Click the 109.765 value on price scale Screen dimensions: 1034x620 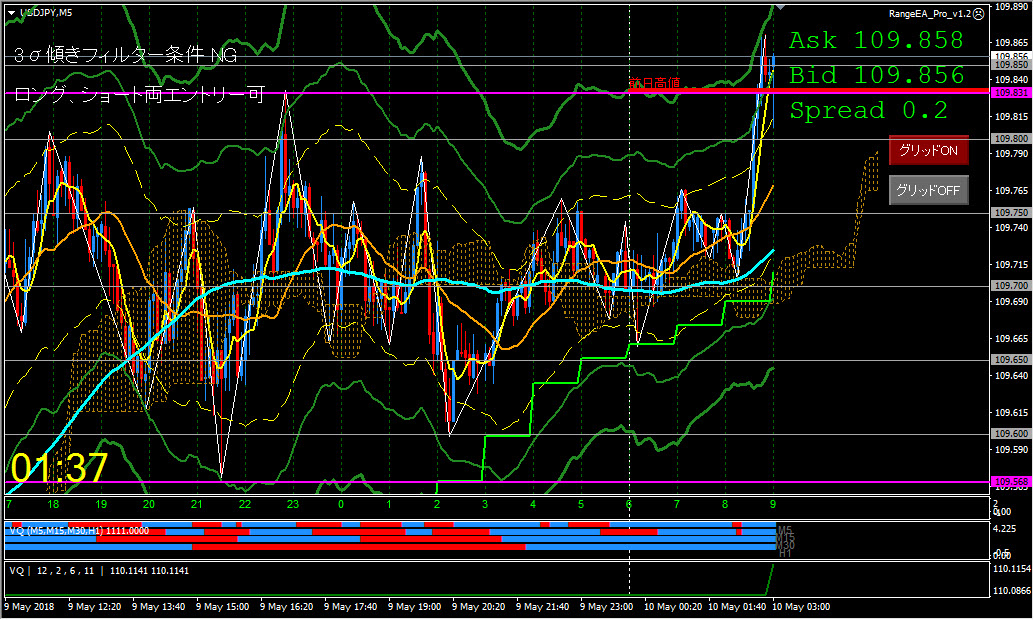(1012, 191)
